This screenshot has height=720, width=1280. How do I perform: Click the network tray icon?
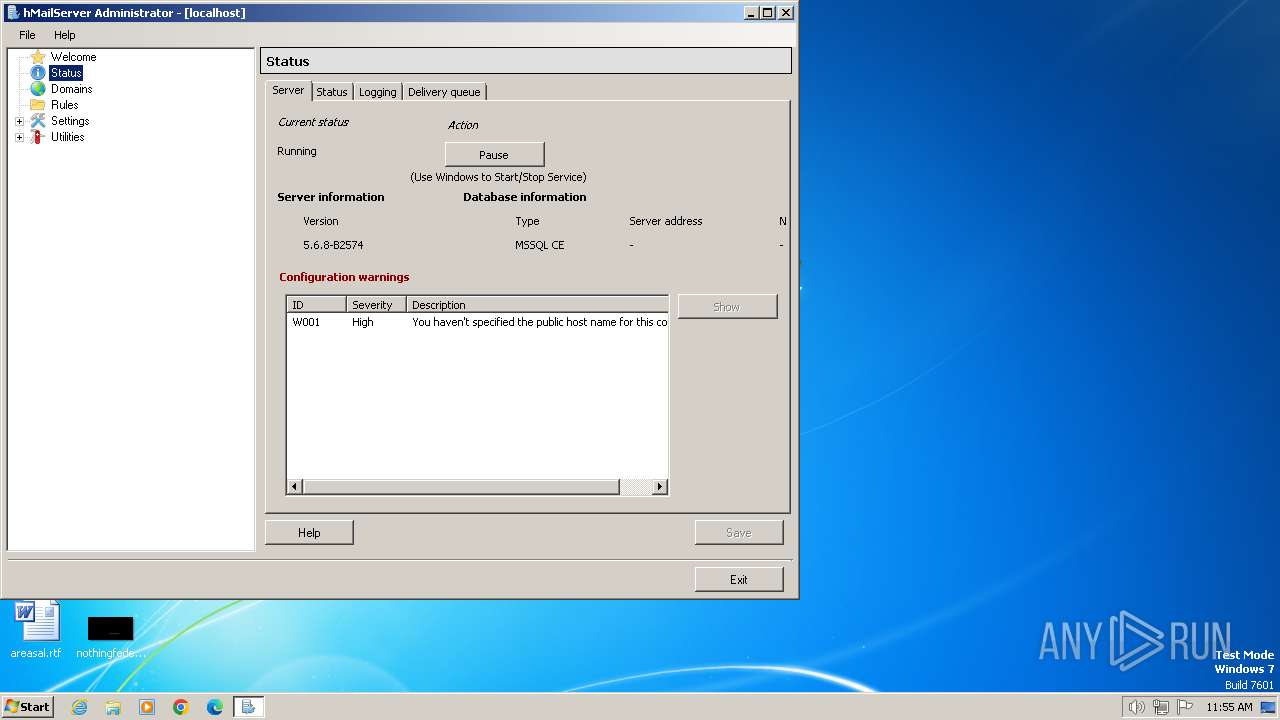point(1161,707)
